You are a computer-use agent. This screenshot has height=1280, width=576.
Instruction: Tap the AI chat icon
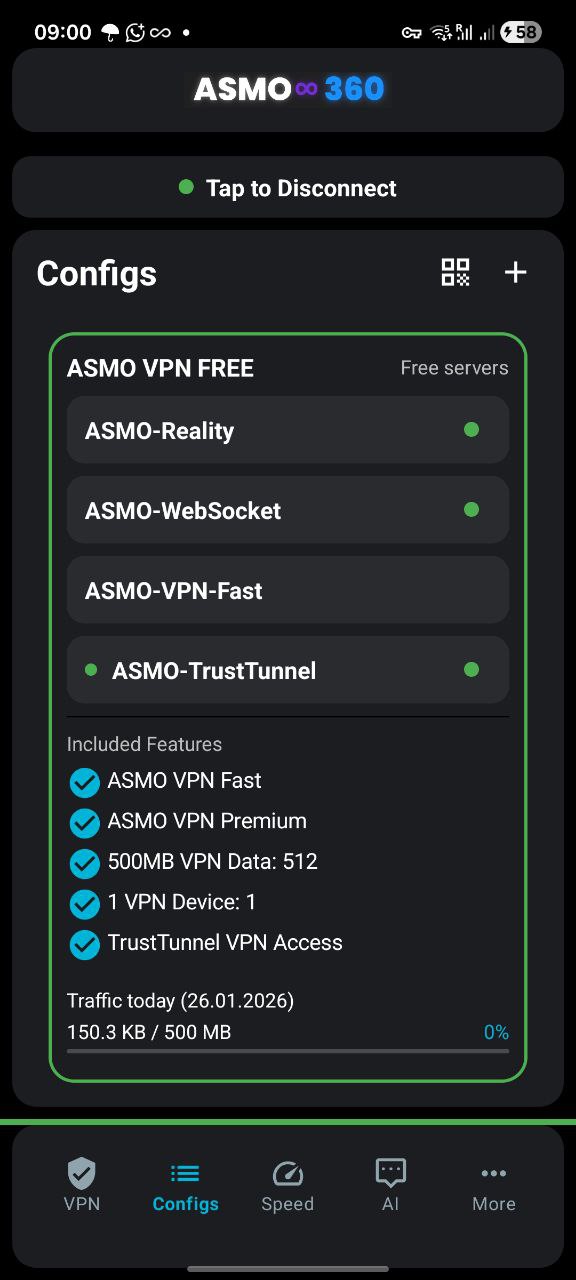pos(390,1172)
